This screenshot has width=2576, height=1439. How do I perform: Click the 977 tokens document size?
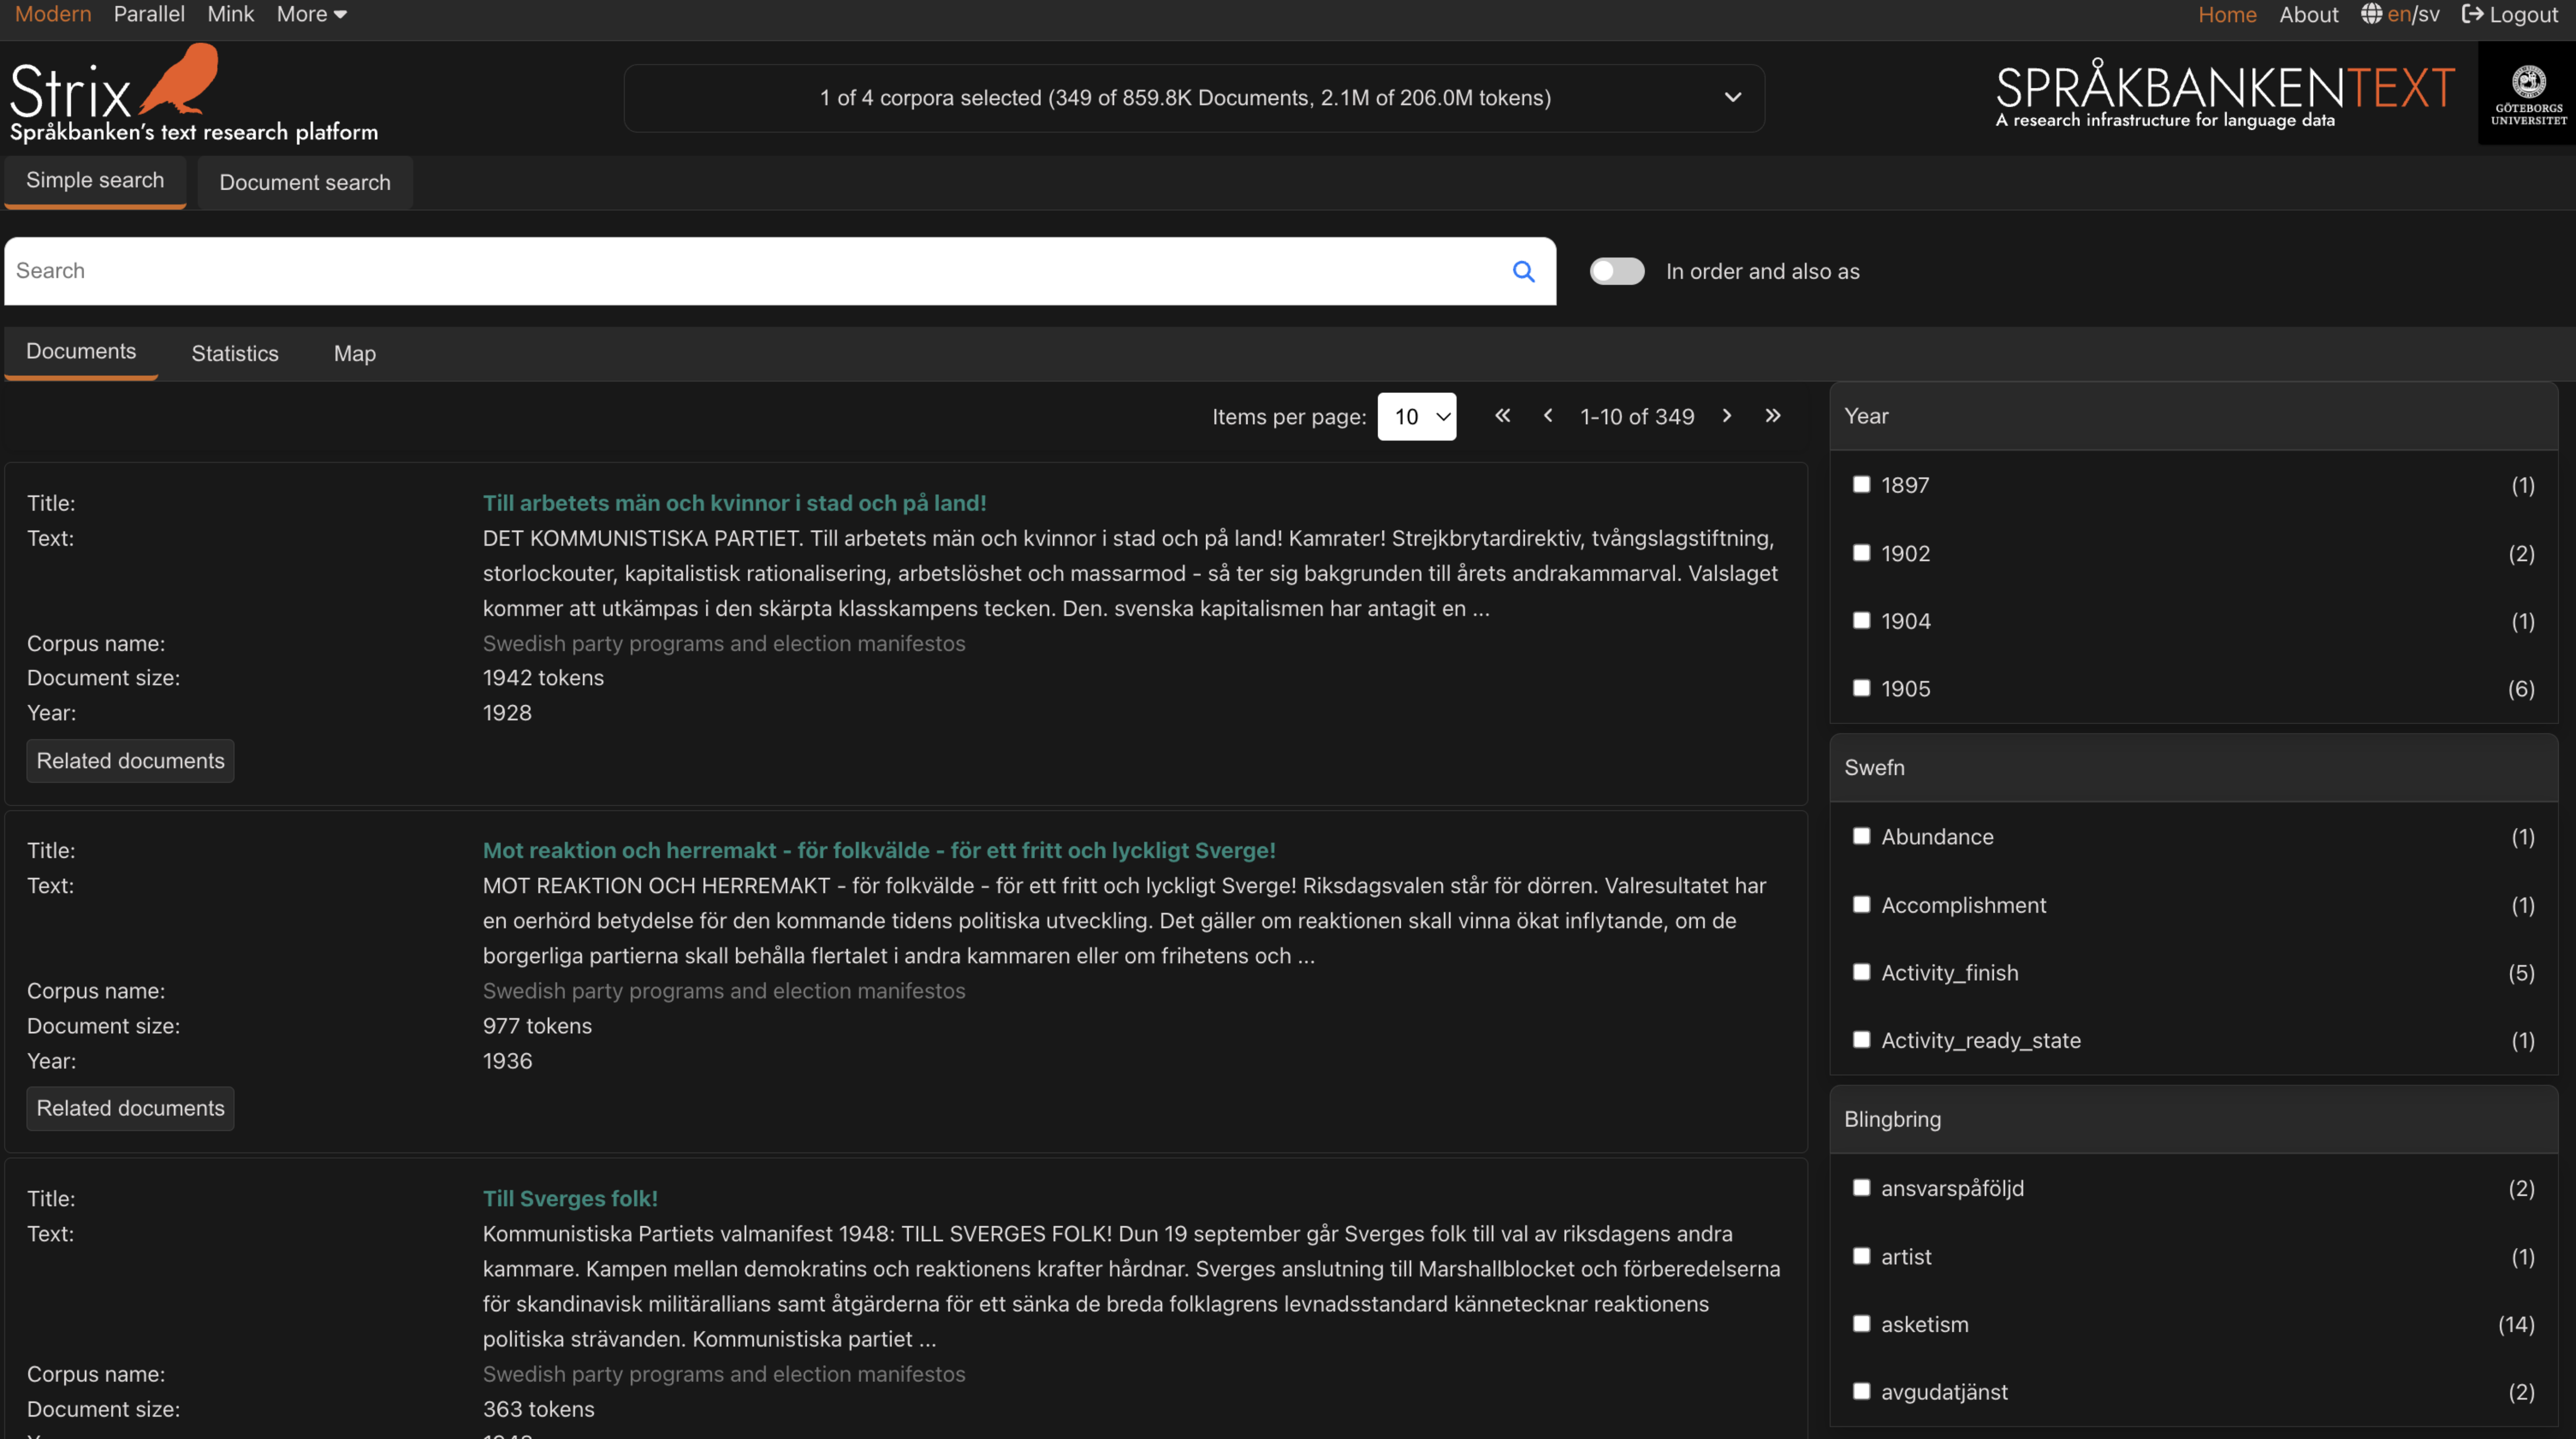(537, 1026)
